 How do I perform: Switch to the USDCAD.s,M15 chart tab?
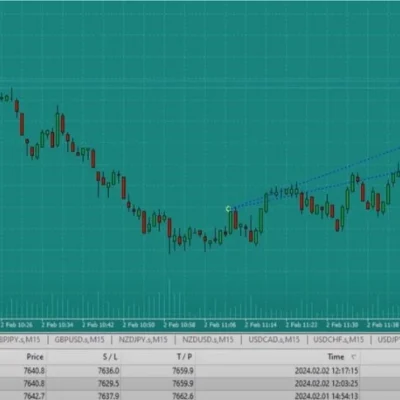pos(274,340)
